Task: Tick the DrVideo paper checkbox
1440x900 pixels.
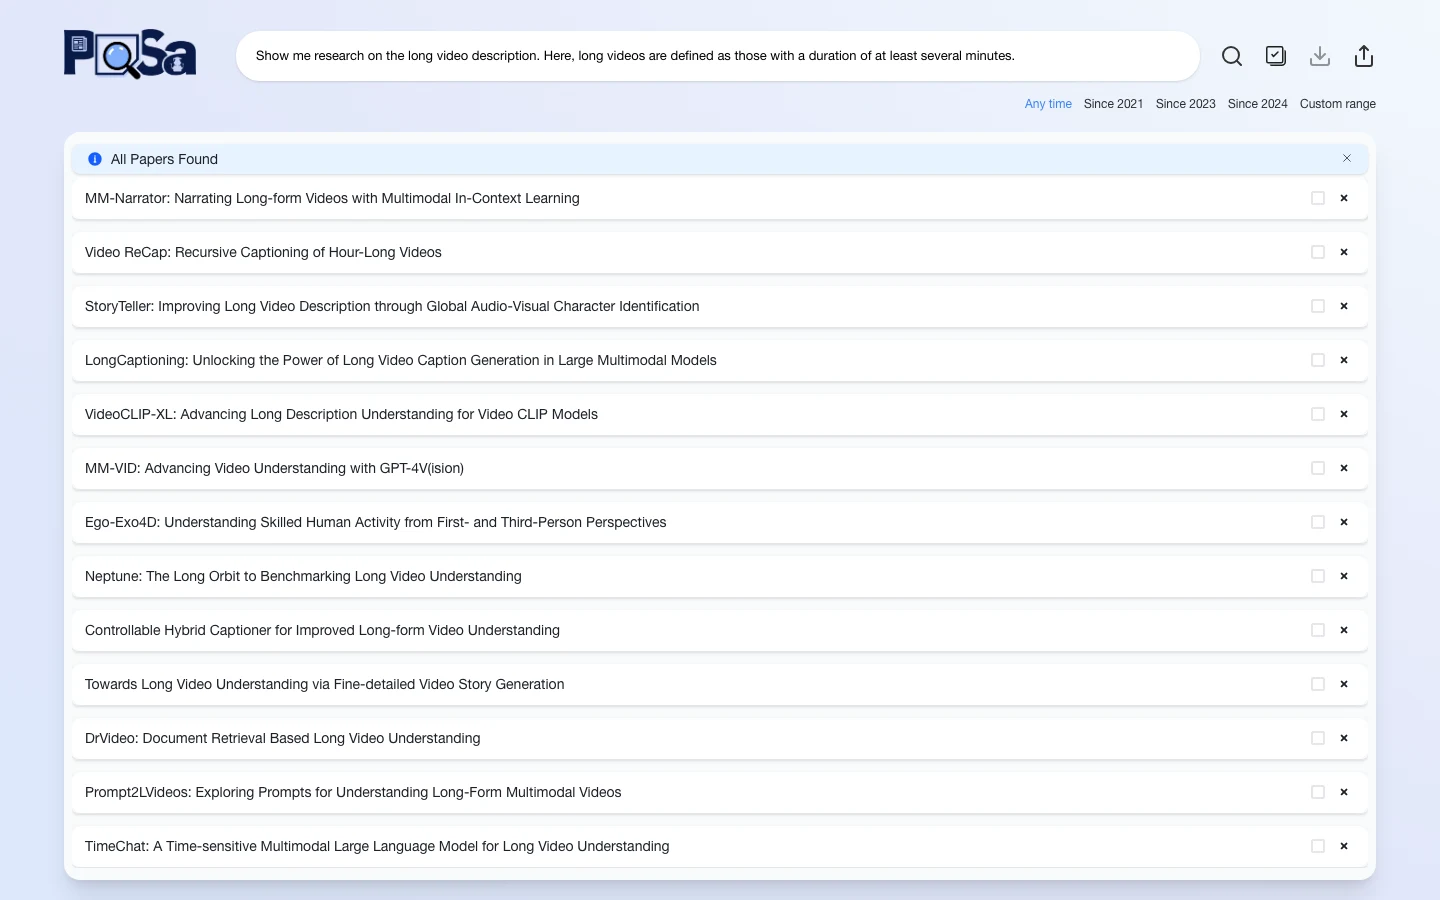Action: click(x=1318, y=738)
